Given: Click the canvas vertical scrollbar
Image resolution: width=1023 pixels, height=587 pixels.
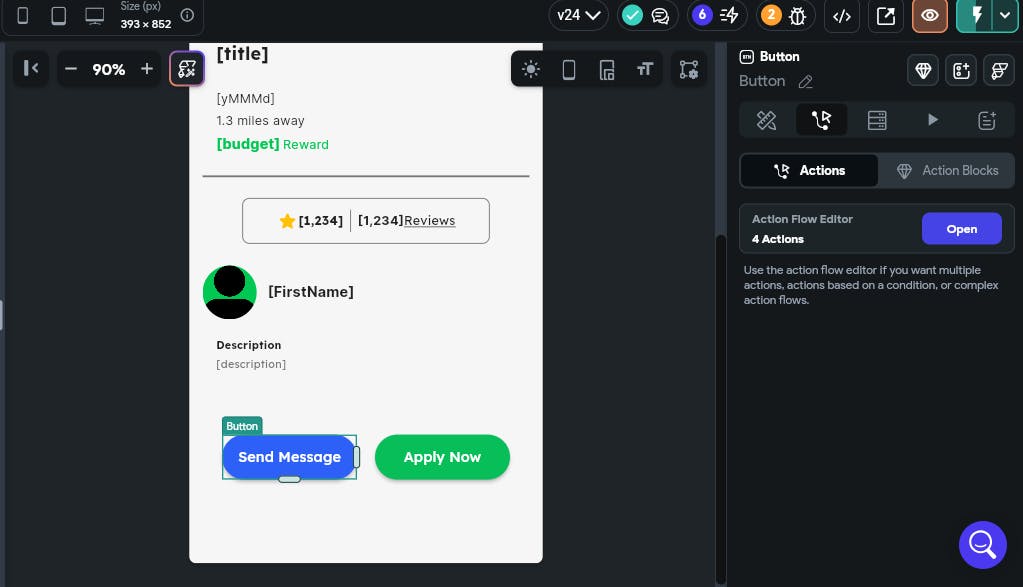Looking at the screenshot, I should tap(720, 409).
